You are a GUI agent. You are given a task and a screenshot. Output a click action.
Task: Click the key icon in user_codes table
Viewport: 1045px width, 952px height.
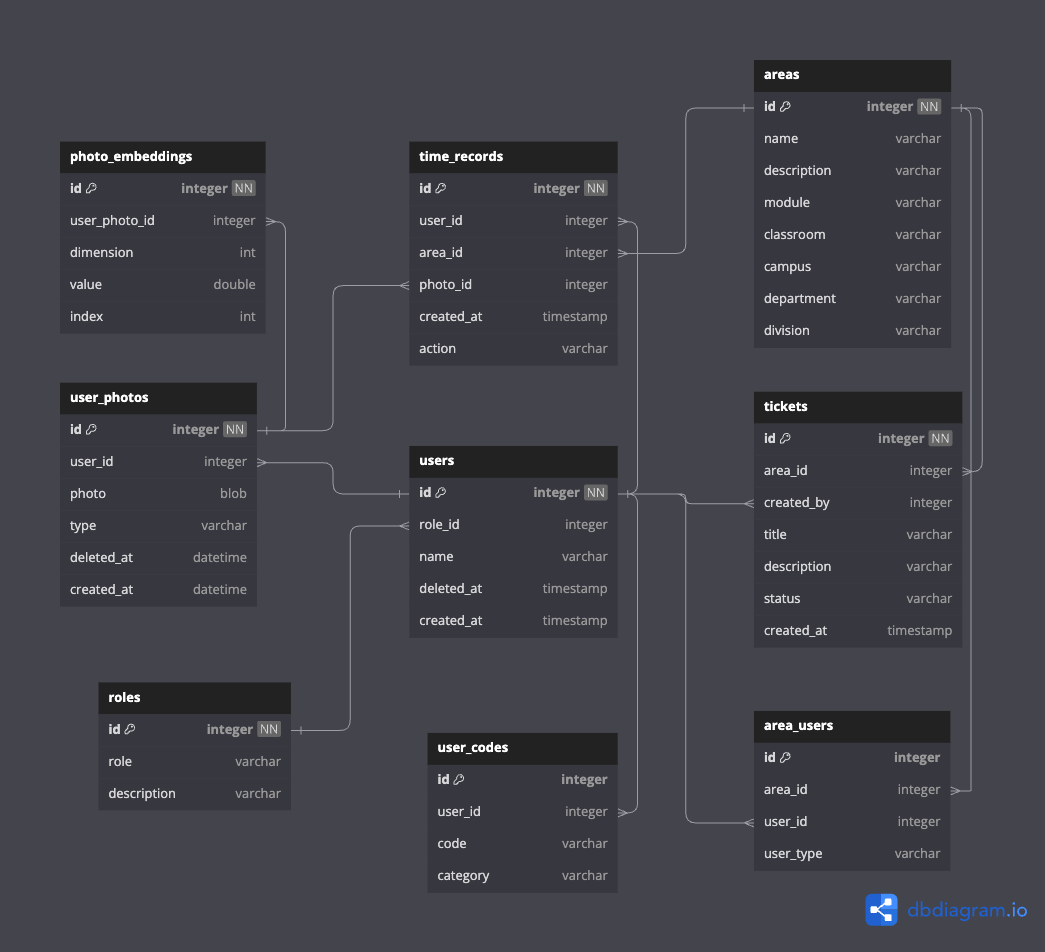click(x=459, y=780)
